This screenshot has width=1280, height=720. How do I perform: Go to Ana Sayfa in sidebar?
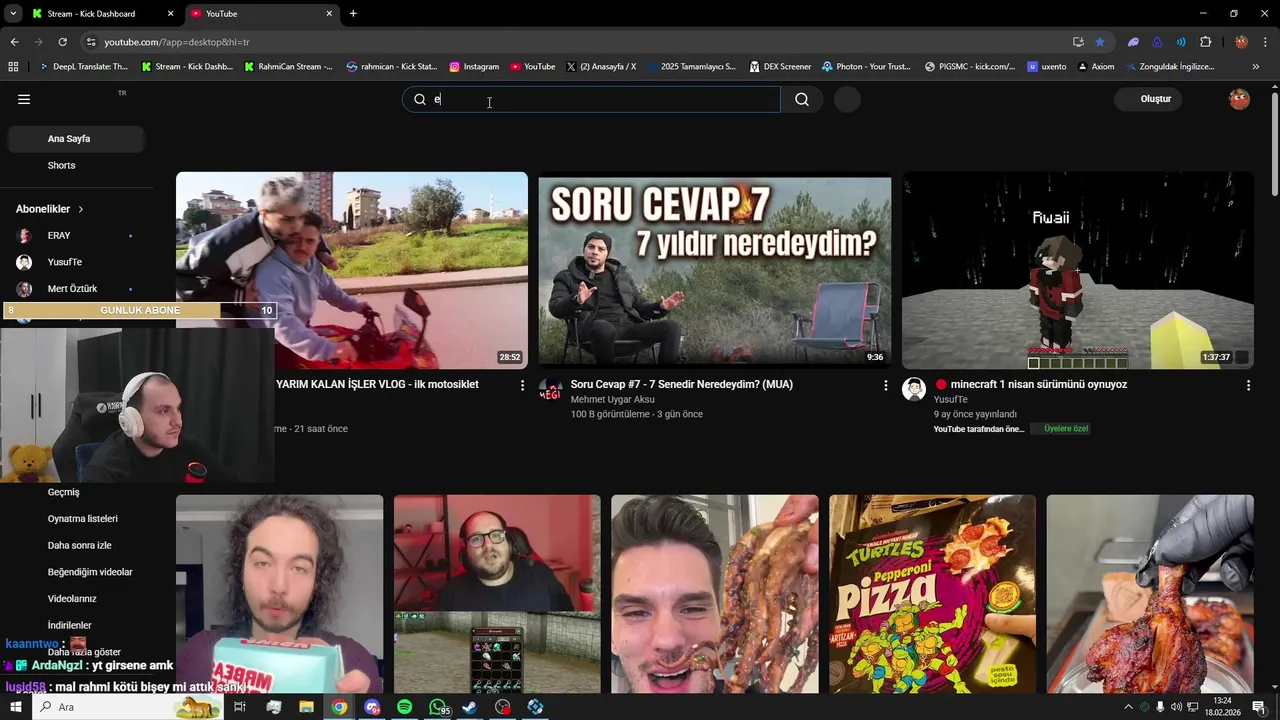[76, 139]
